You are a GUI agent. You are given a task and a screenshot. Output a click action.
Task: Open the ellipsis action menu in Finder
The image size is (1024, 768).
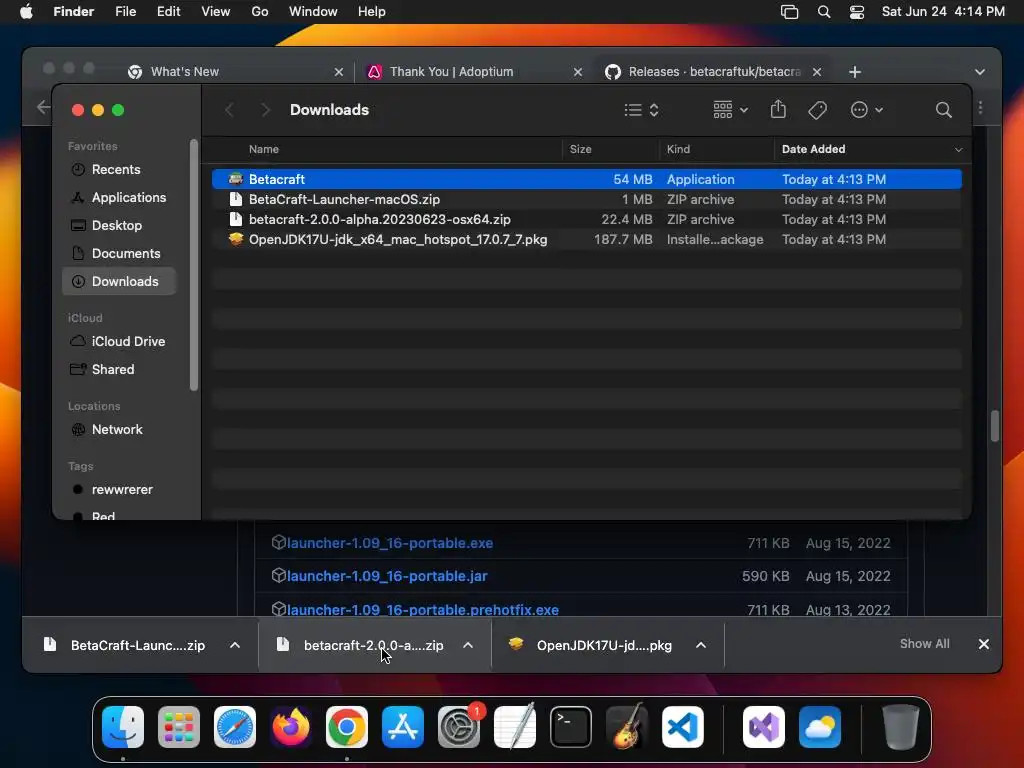867,110
